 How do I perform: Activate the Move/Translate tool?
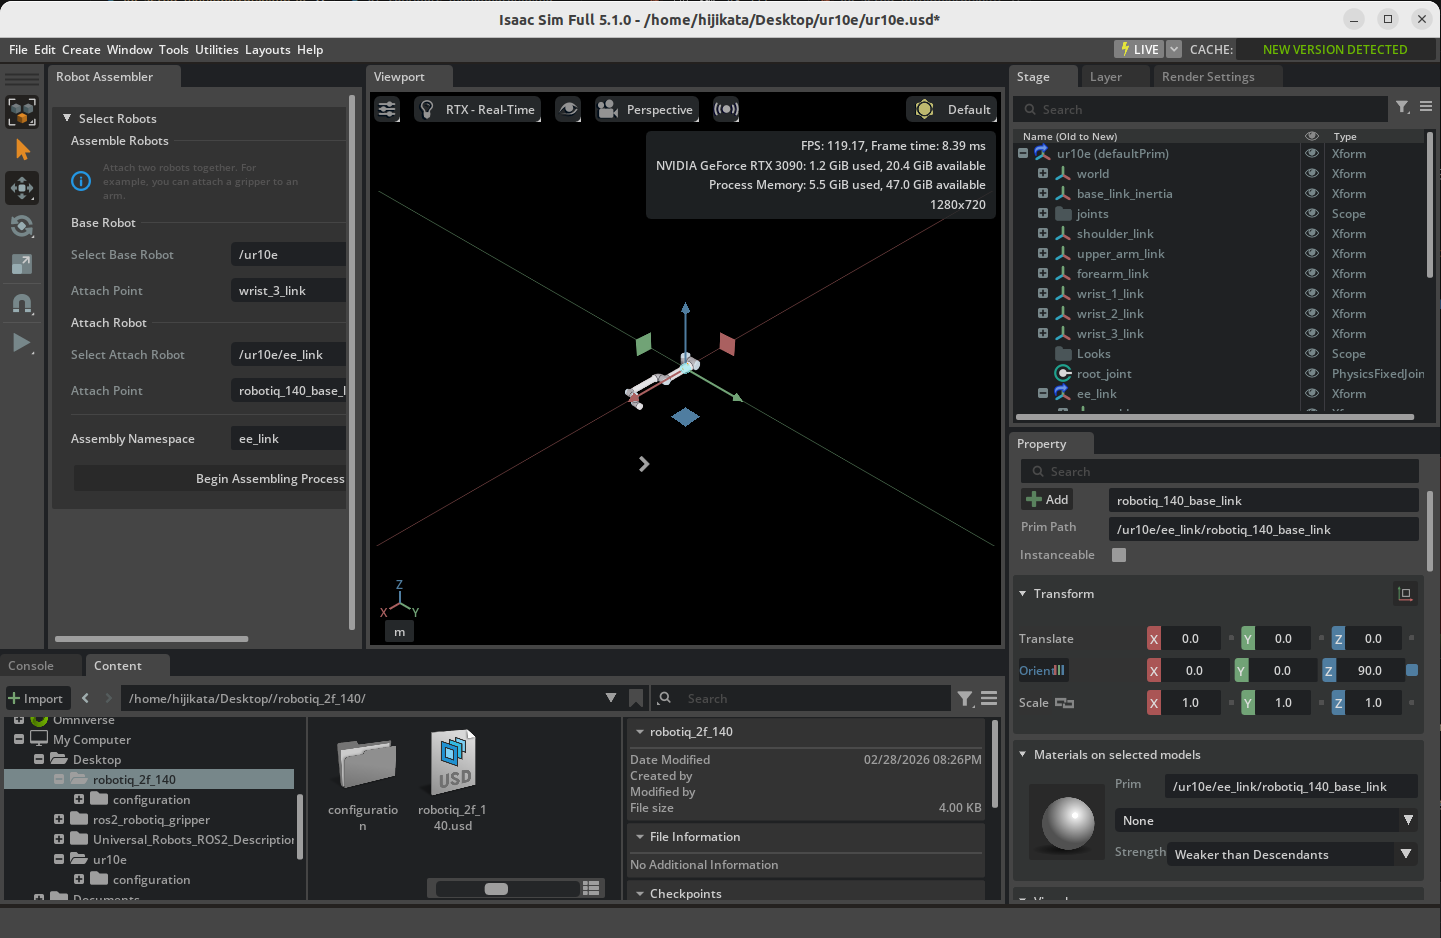(22, 188)
